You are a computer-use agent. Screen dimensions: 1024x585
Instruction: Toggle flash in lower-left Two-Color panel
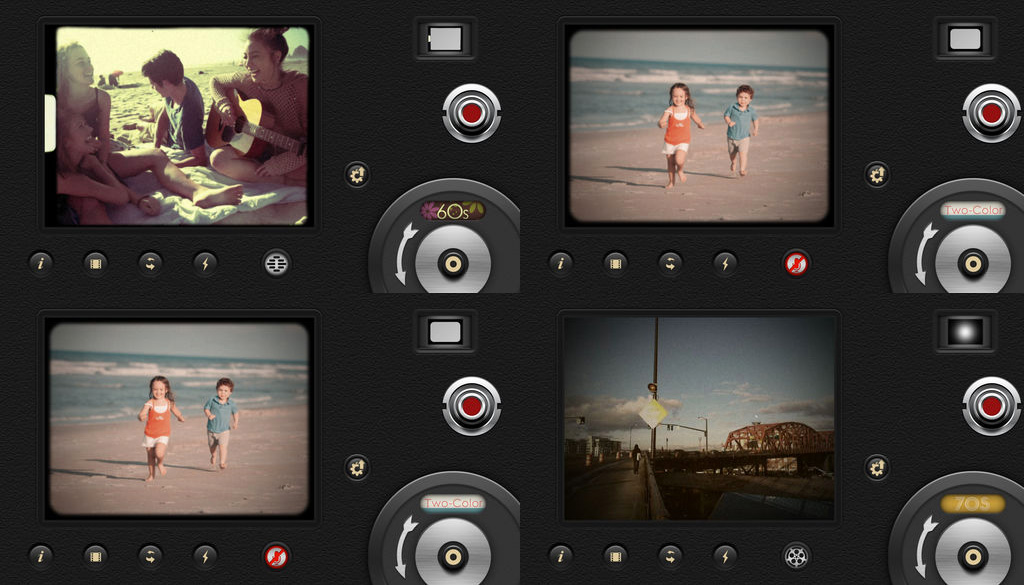(205, 556)
